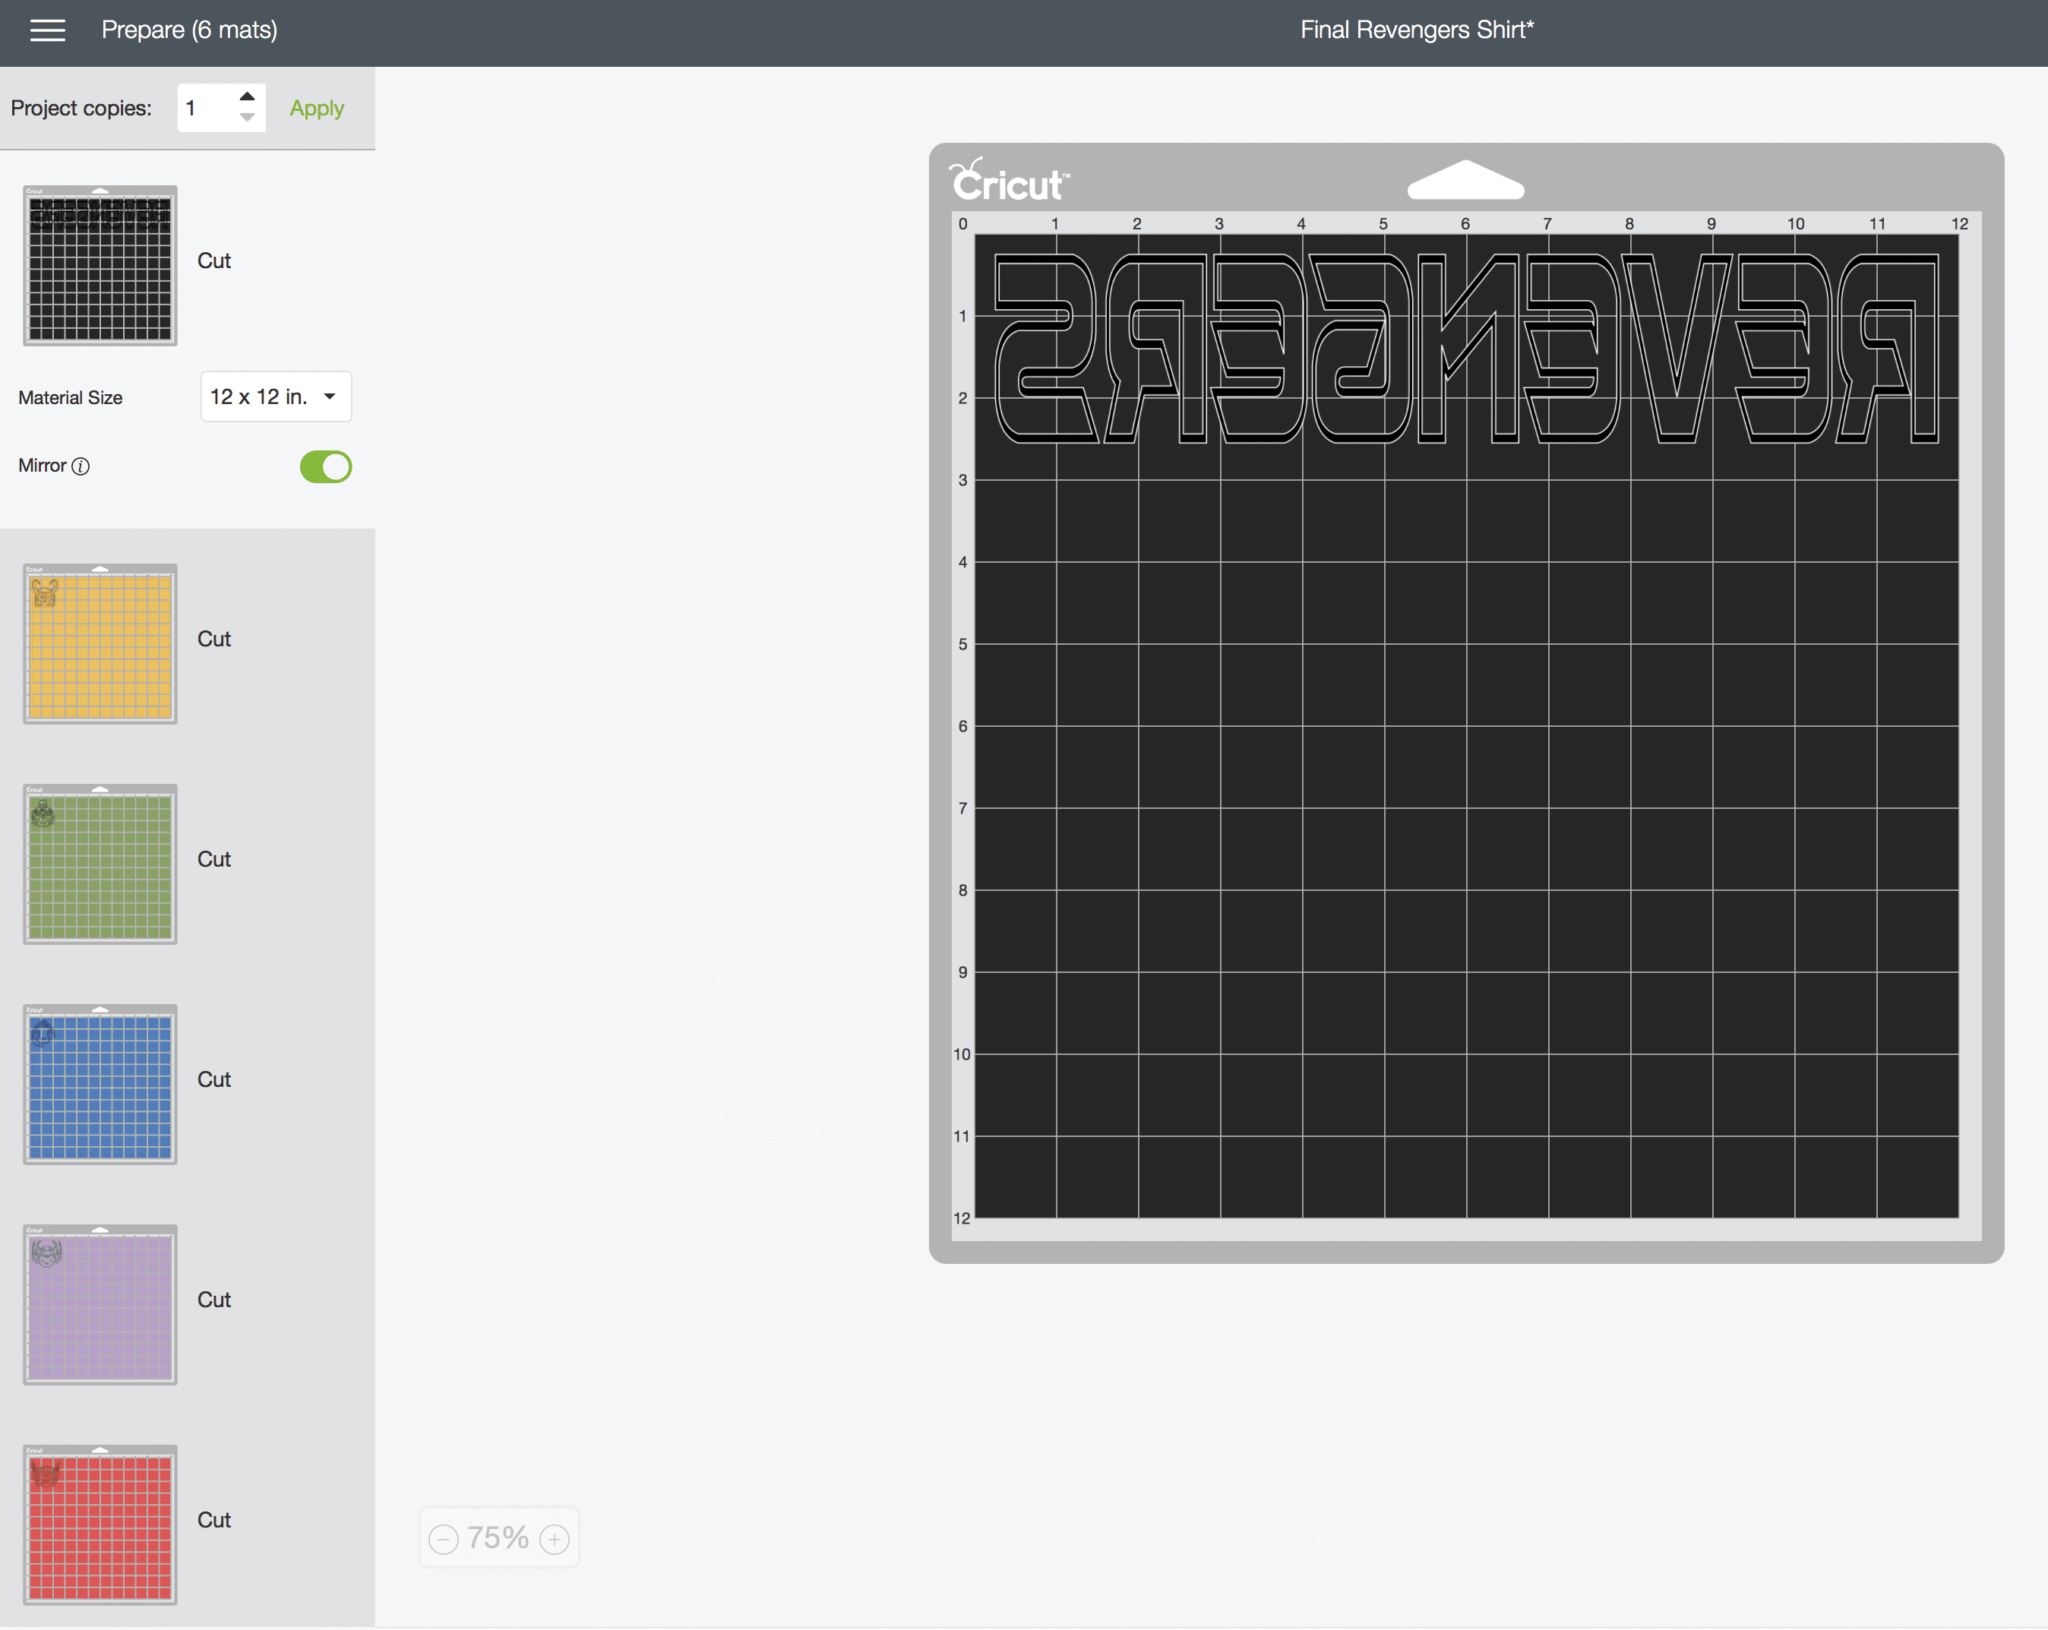This screenshot has width=2048, height=1630.
Task: Click the Project copies label
Action: (81, 108)
